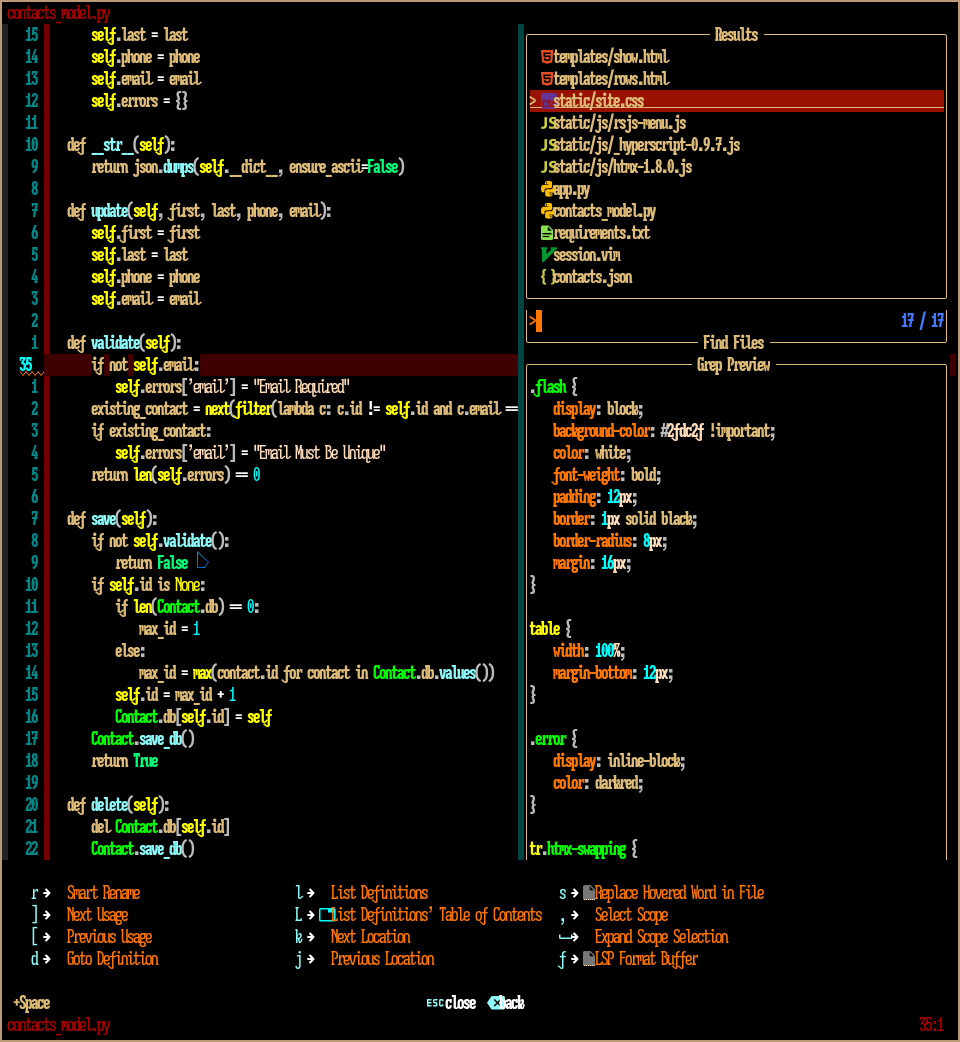
Task: Click JS icon beside _hyperscript-0.9.7.js
Action: click(x=547, y=145)
